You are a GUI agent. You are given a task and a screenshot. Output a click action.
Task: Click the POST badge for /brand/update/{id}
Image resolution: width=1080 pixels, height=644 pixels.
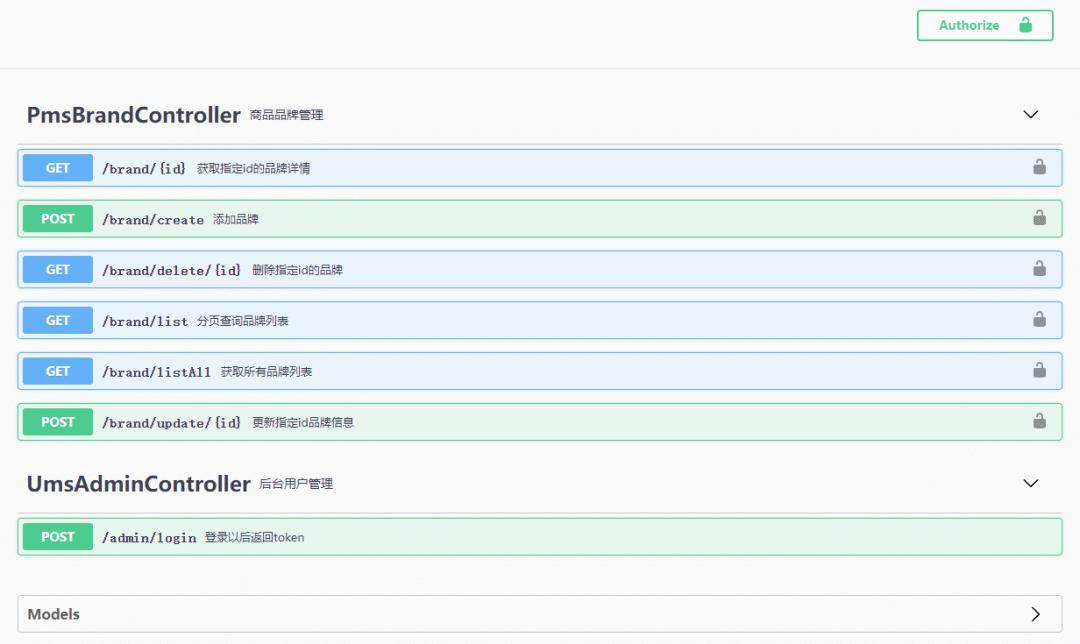[x=58, y=422]
